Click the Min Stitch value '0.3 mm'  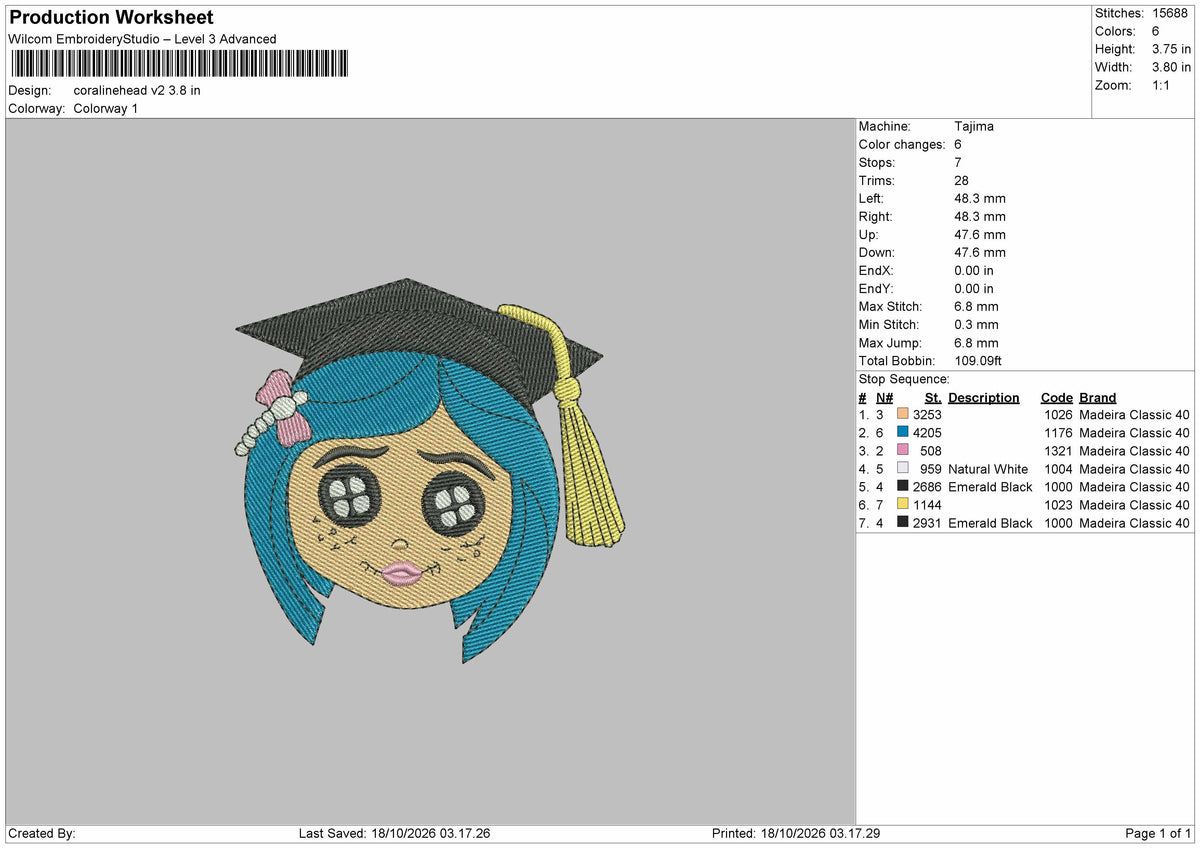(976, 325)
